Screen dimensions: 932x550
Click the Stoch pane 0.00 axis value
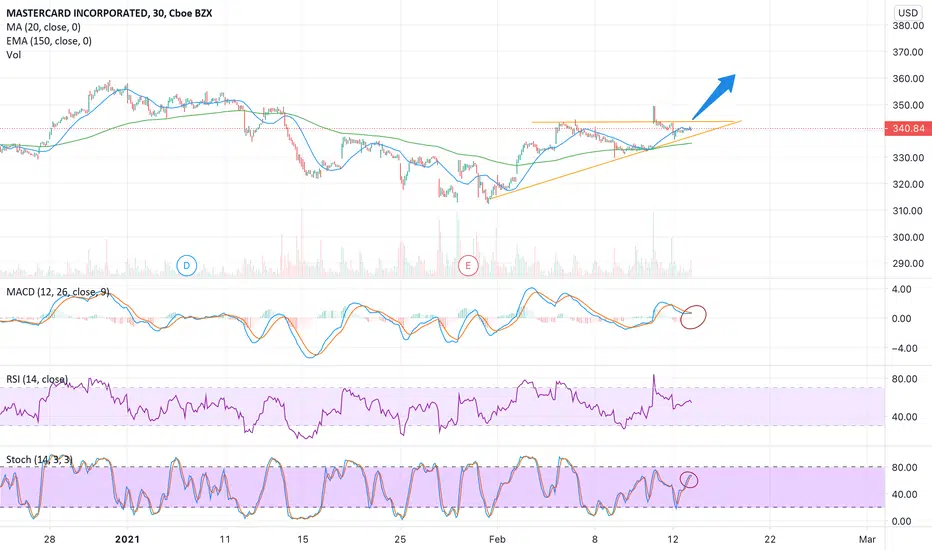point(902,521)
